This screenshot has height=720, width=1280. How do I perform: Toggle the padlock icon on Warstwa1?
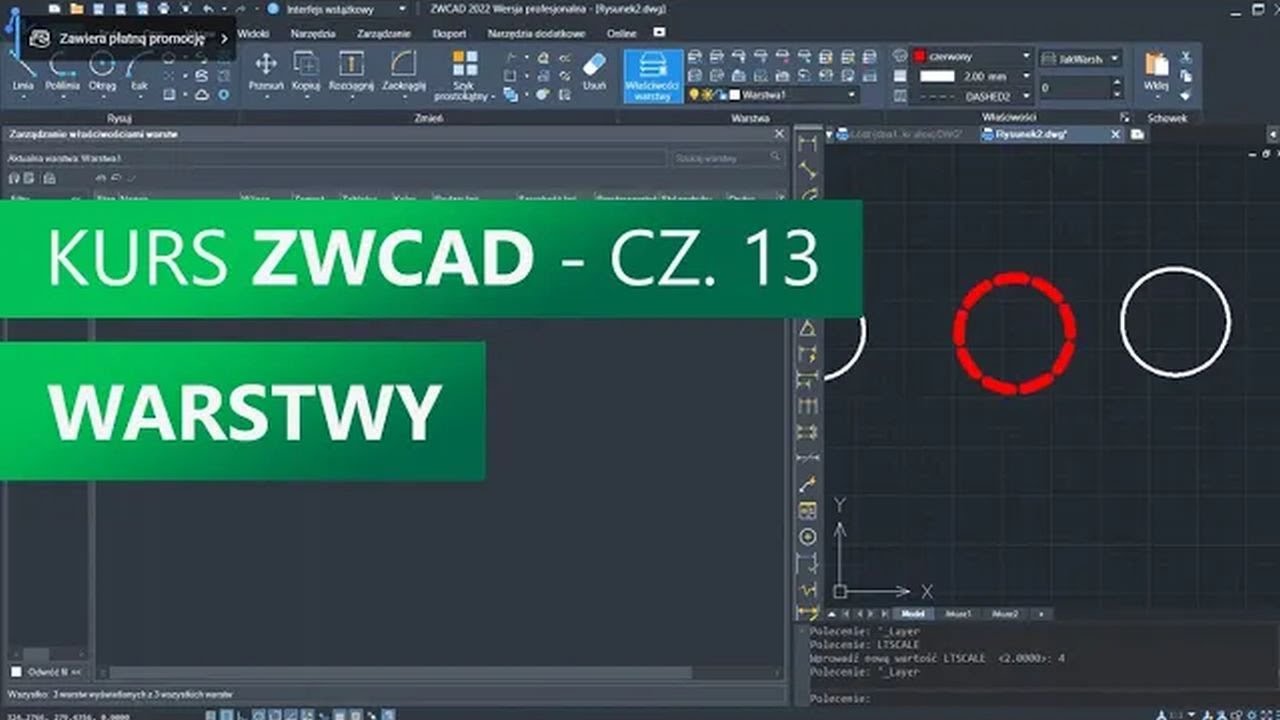(x=720, y=94)
